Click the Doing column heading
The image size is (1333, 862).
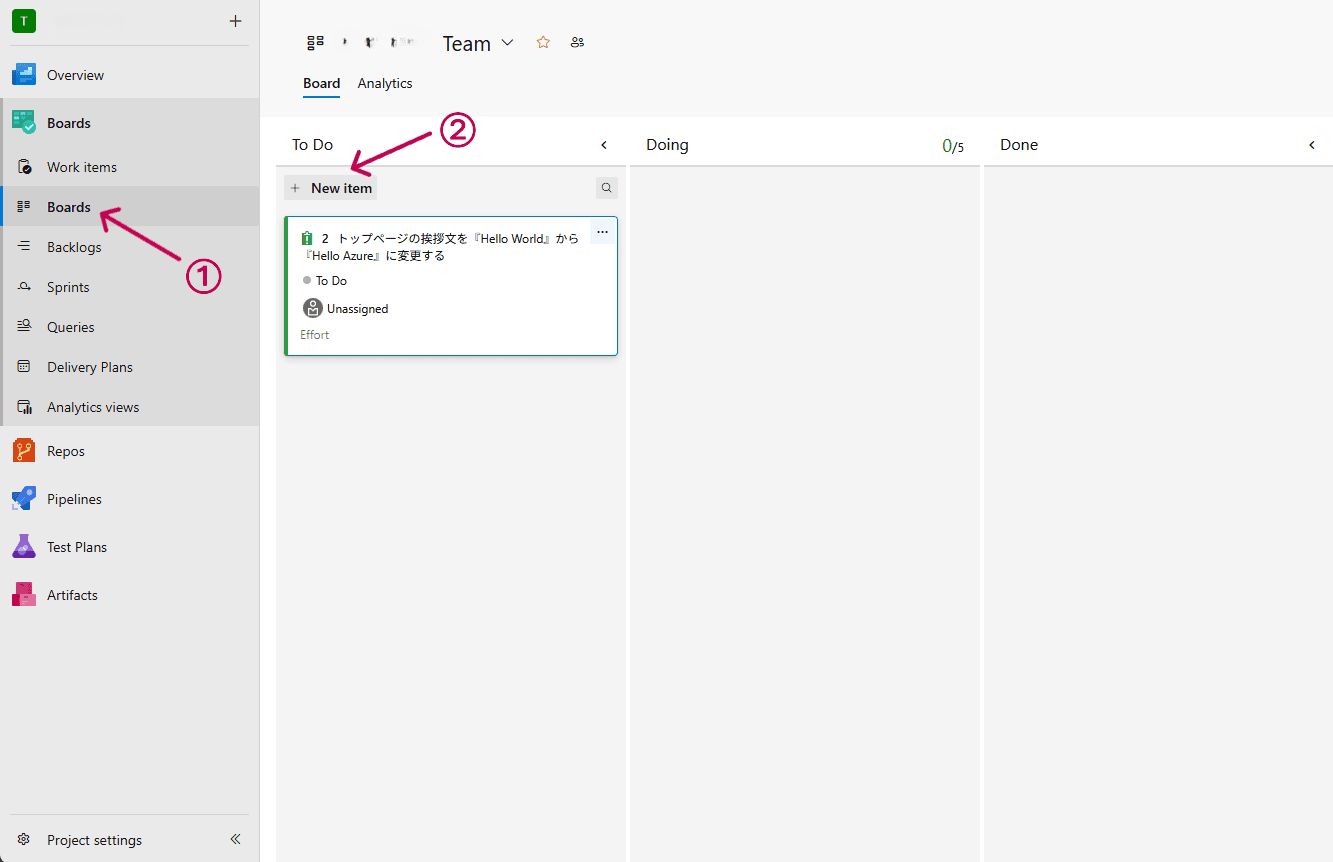[x=667, y=145]
